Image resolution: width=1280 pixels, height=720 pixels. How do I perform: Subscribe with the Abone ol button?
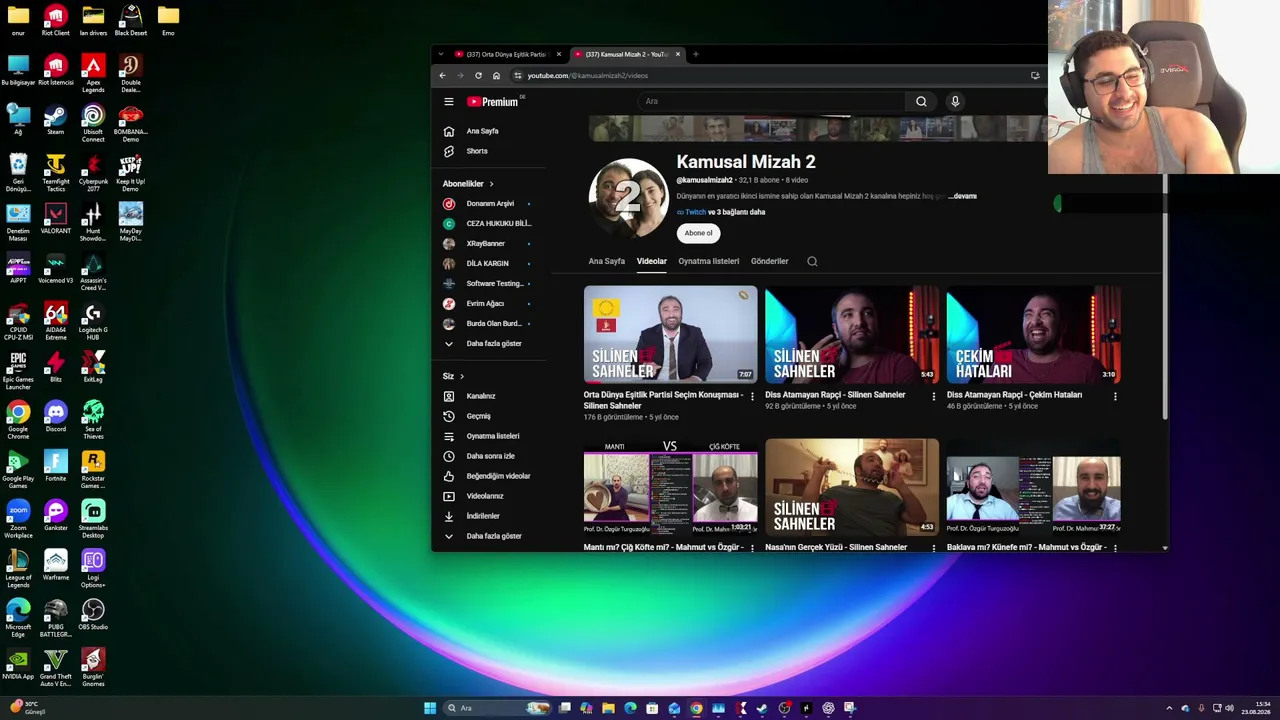pos(698,233)
